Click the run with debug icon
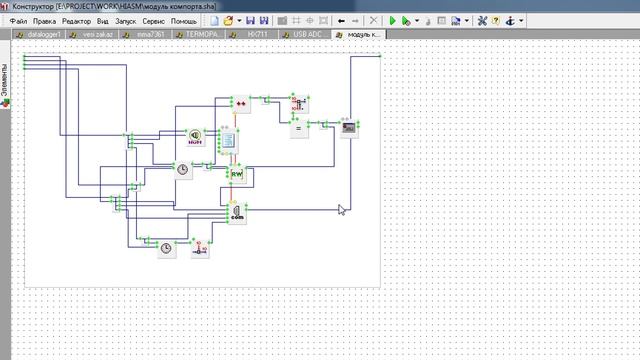The image size is (640, 360). coord(406,21)
